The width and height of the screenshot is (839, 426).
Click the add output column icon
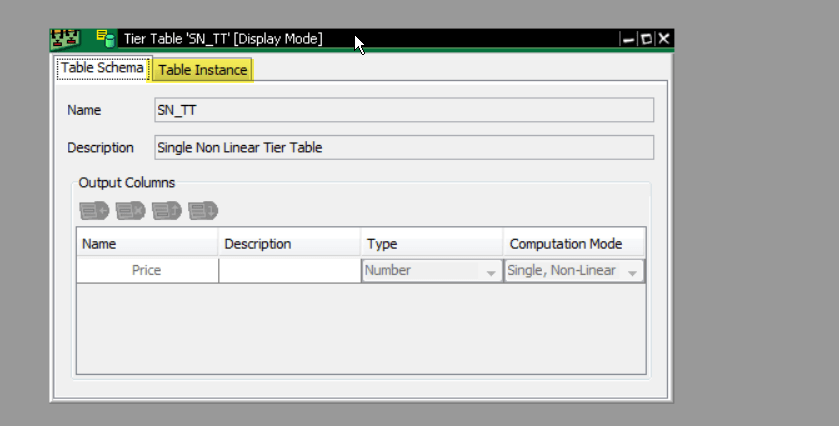click(94, 210)
